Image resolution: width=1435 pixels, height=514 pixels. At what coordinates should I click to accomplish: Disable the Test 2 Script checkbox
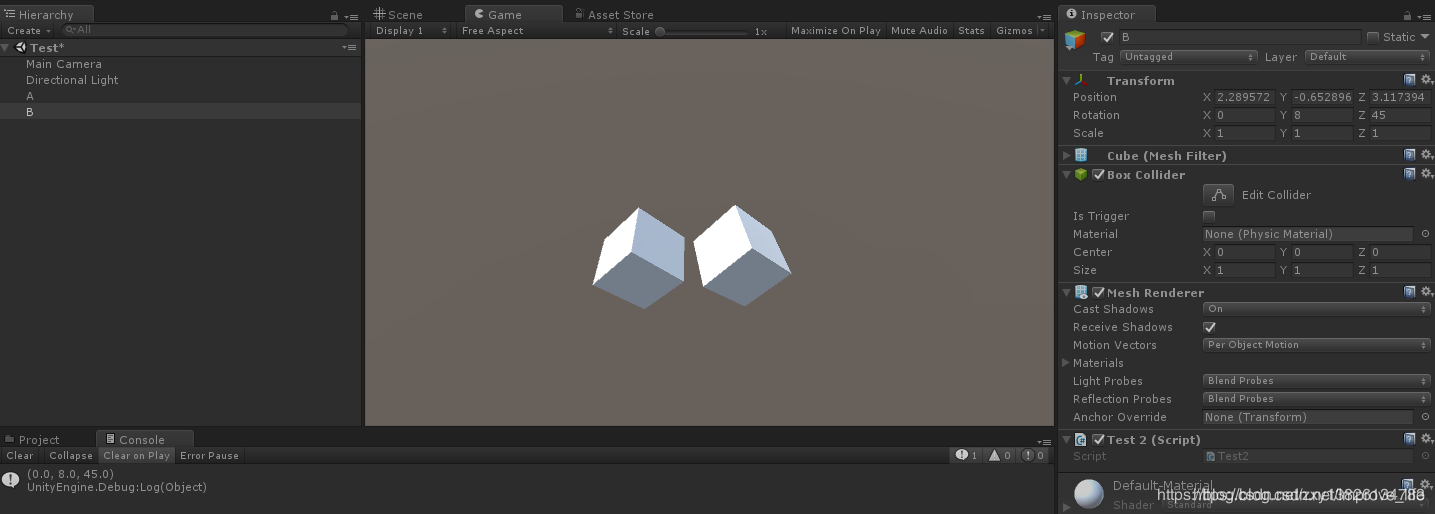click(x=1099, y=439)
